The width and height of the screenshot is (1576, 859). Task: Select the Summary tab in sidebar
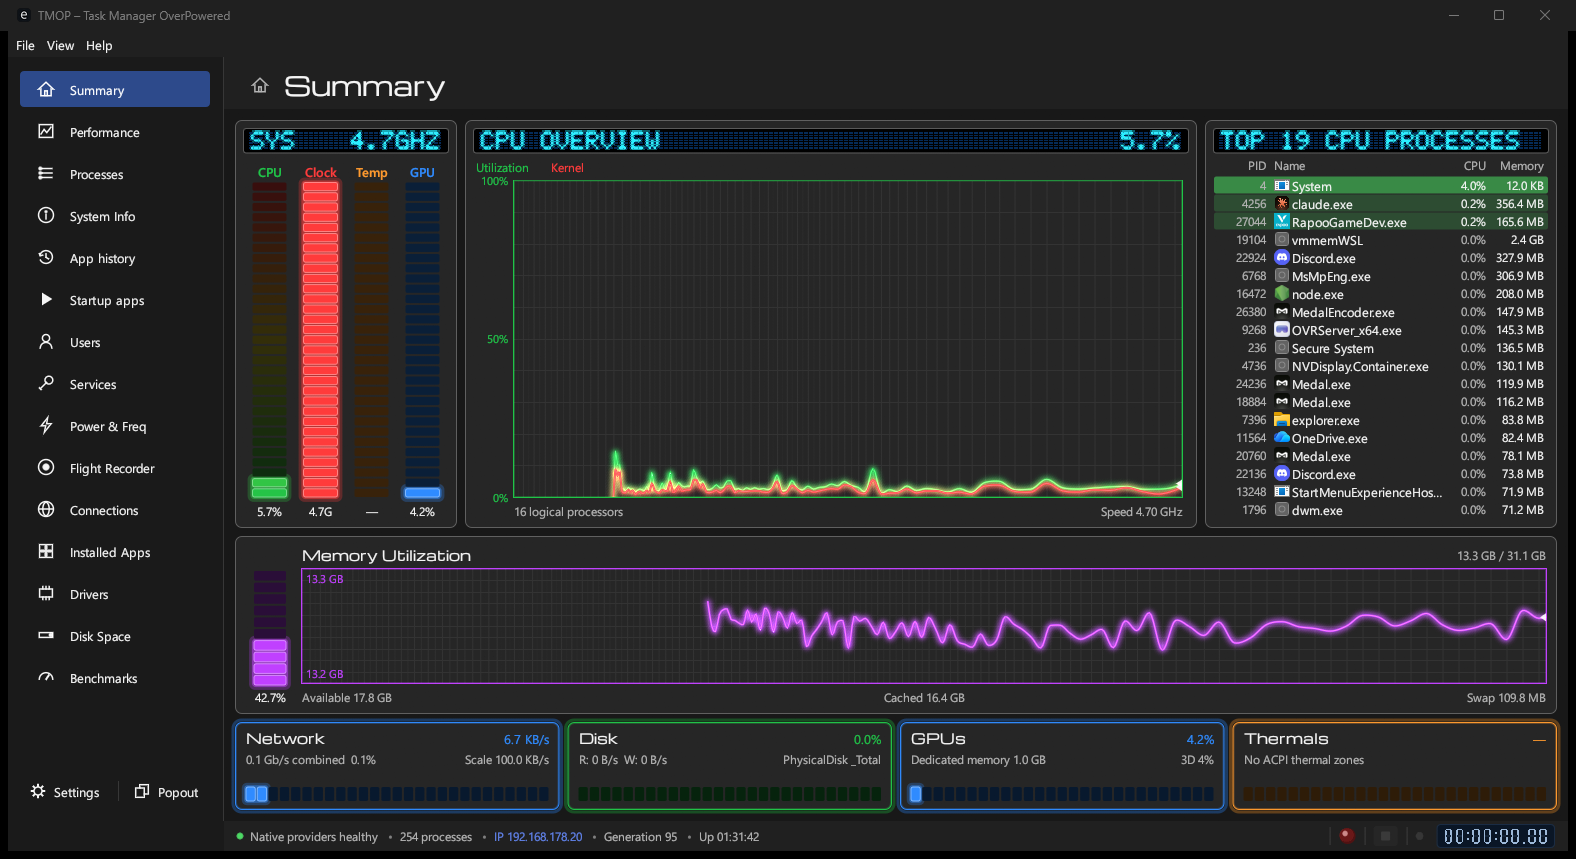pyautogui.click(x=115, y=89)
